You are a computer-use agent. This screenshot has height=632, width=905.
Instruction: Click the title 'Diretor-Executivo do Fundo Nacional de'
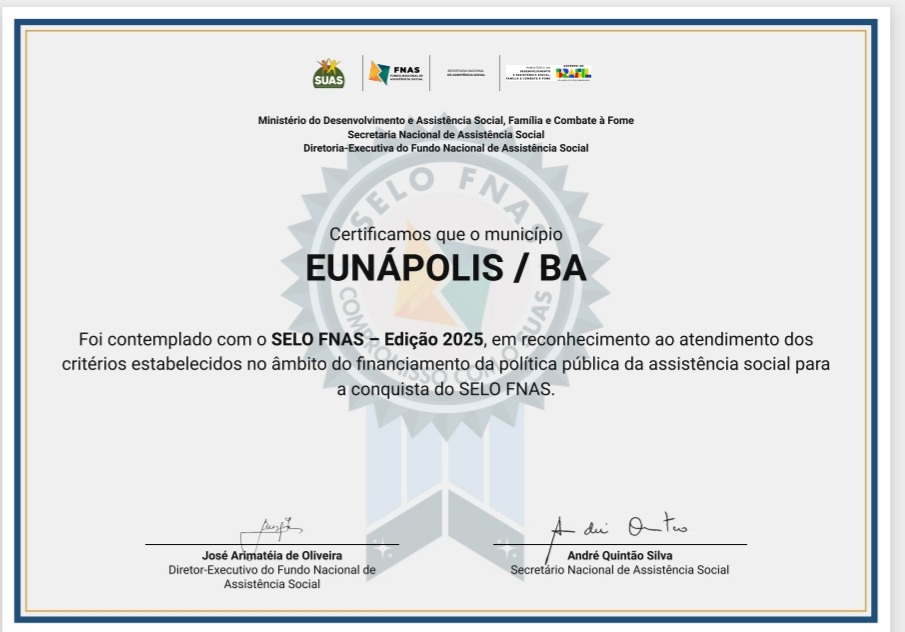272,570
